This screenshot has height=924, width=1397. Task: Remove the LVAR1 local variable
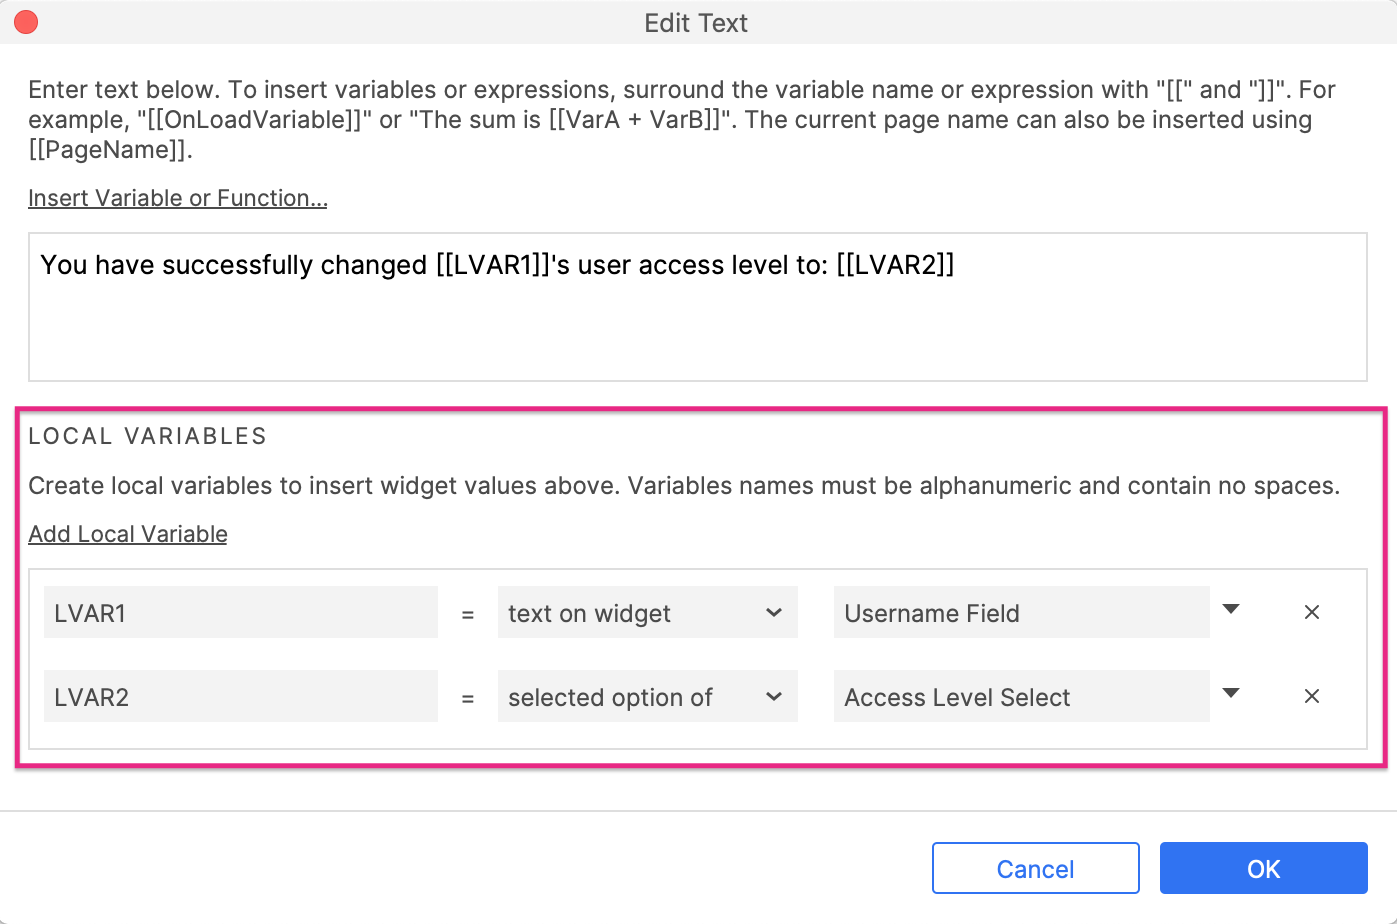[x=1312, y=612]
